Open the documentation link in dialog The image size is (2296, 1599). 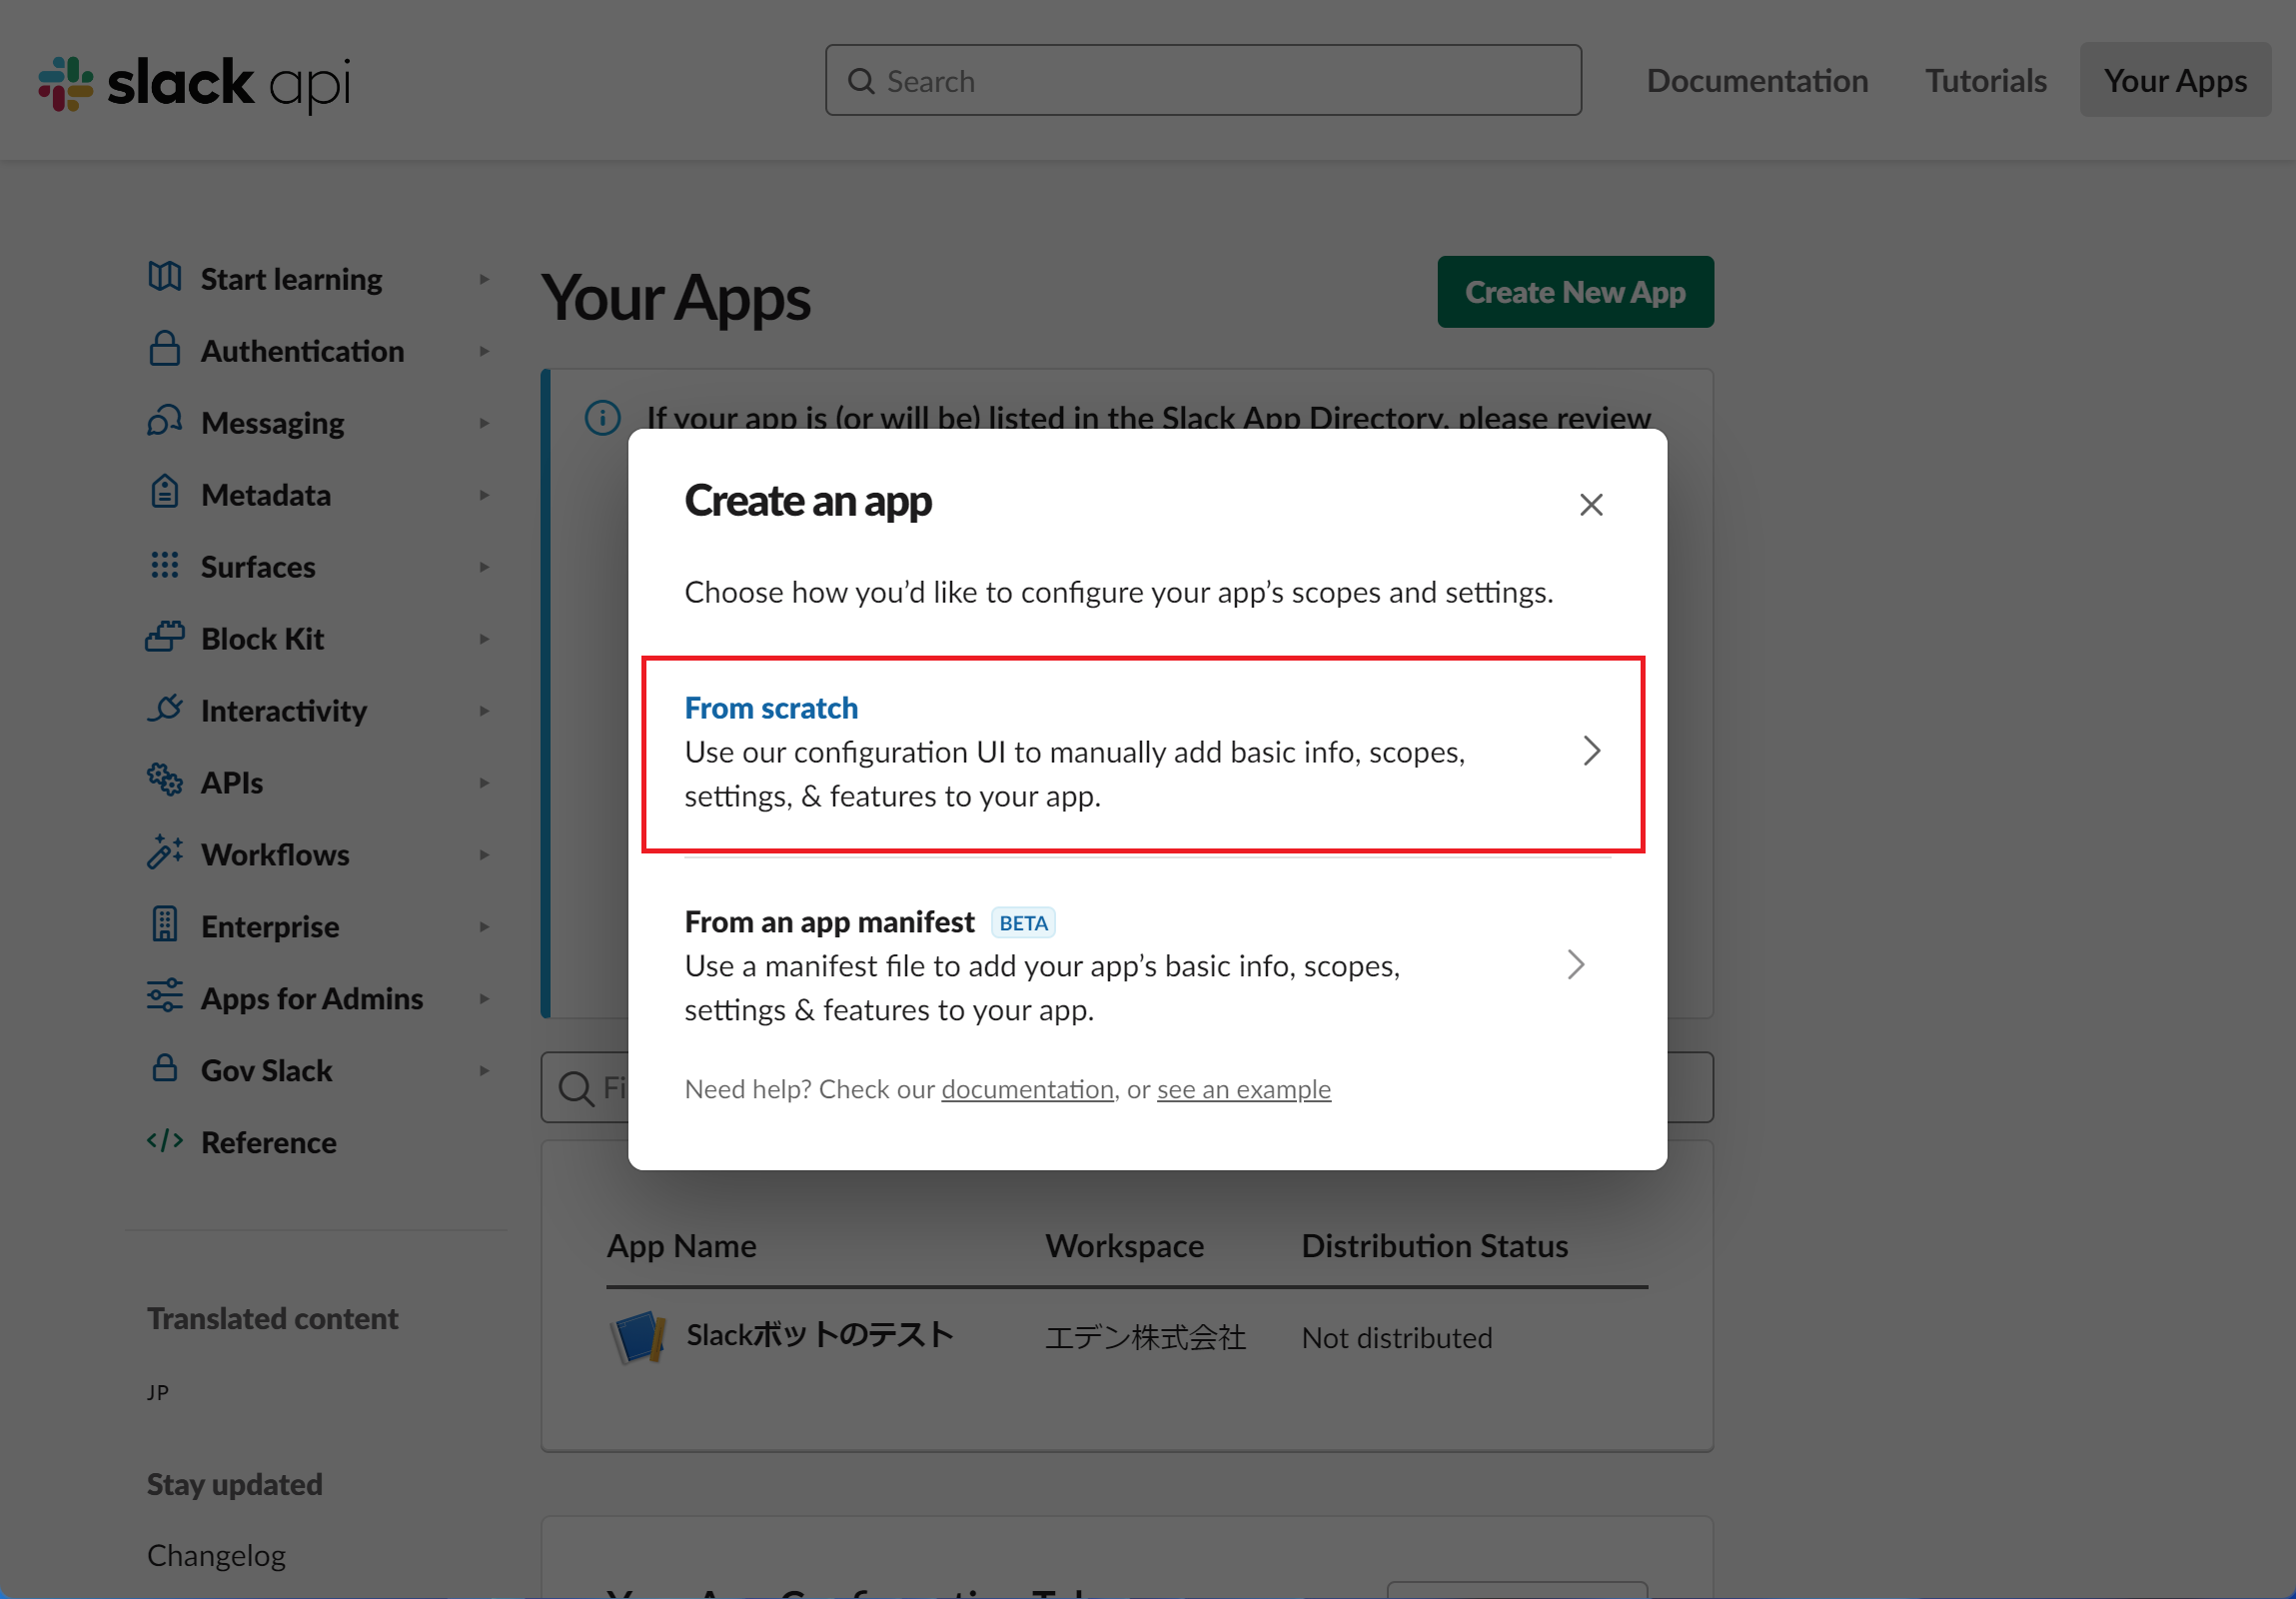click(1027, 1089)
